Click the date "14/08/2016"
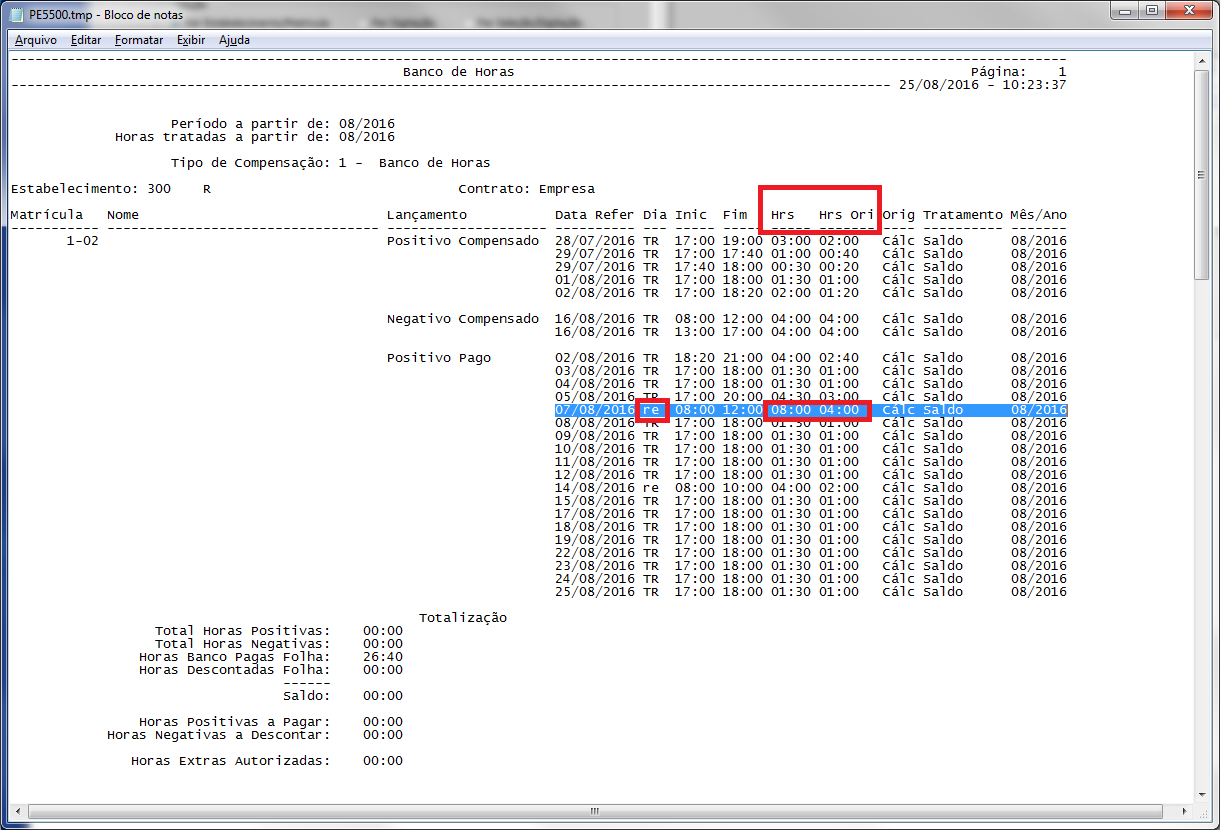This screenshot has width=1220, height=830. 595,488
